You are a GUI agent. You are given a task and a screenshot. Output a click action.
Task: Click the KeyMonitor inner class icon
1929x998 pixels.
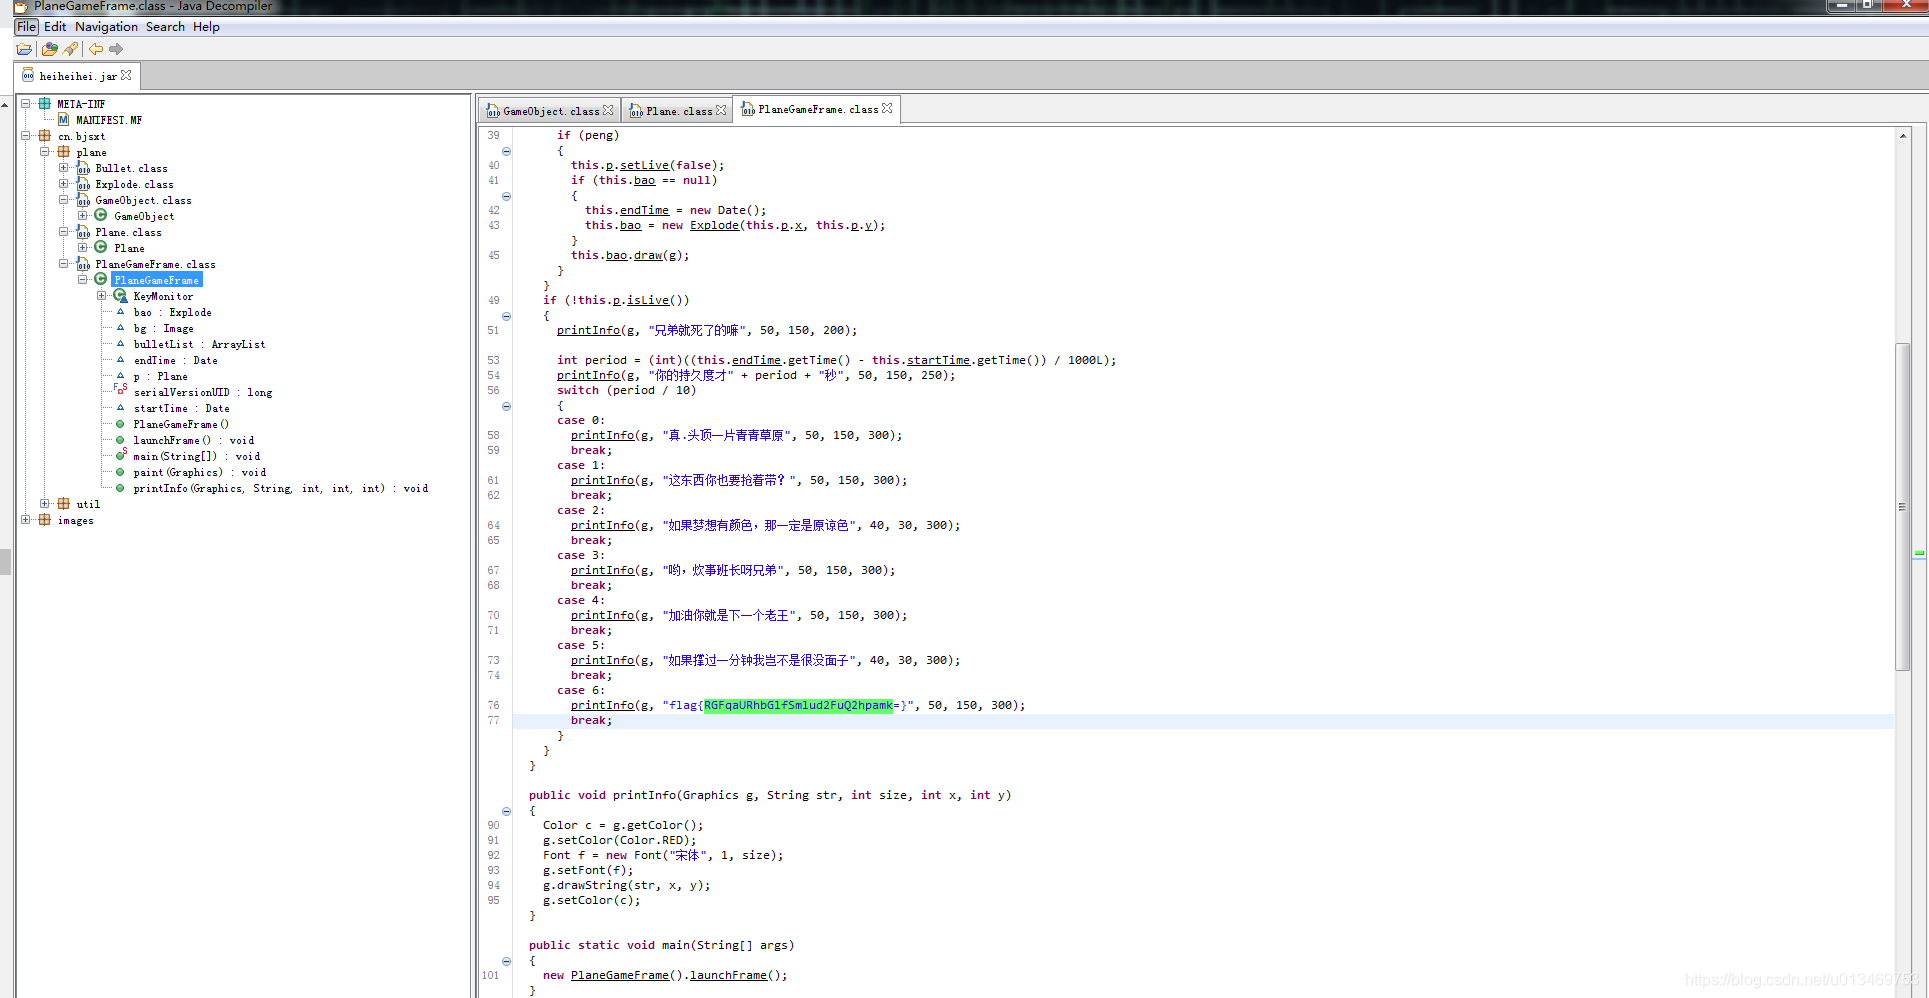120,295
